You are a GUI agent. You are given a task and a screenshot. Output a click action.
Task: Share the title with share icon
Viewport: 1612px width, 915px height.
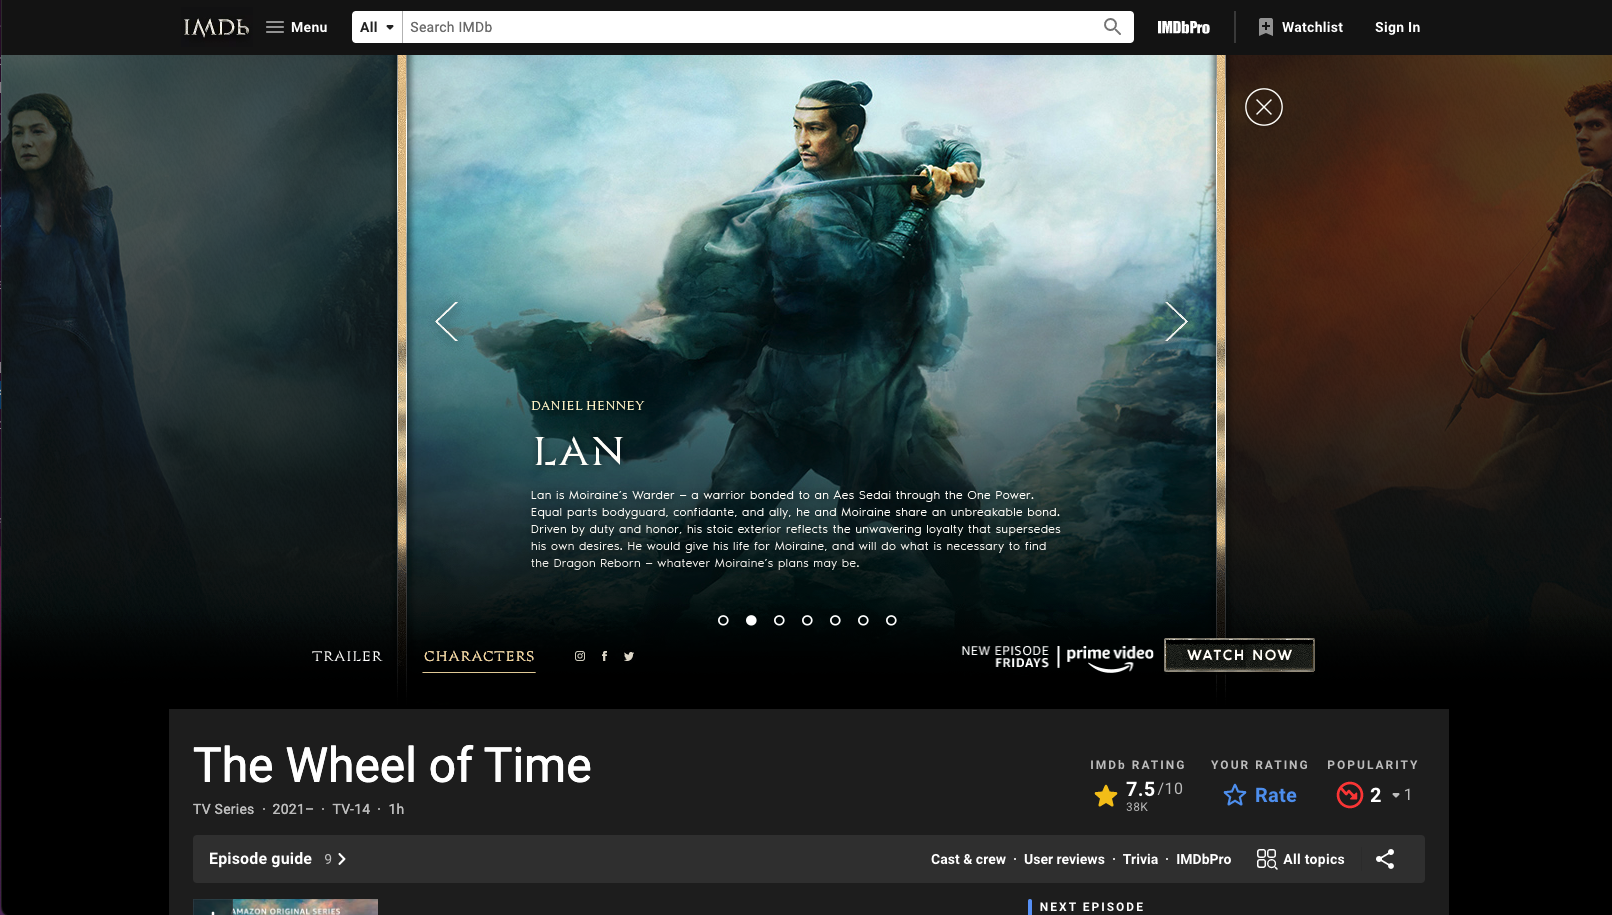pyautogui.click(x=1385, y=859)
